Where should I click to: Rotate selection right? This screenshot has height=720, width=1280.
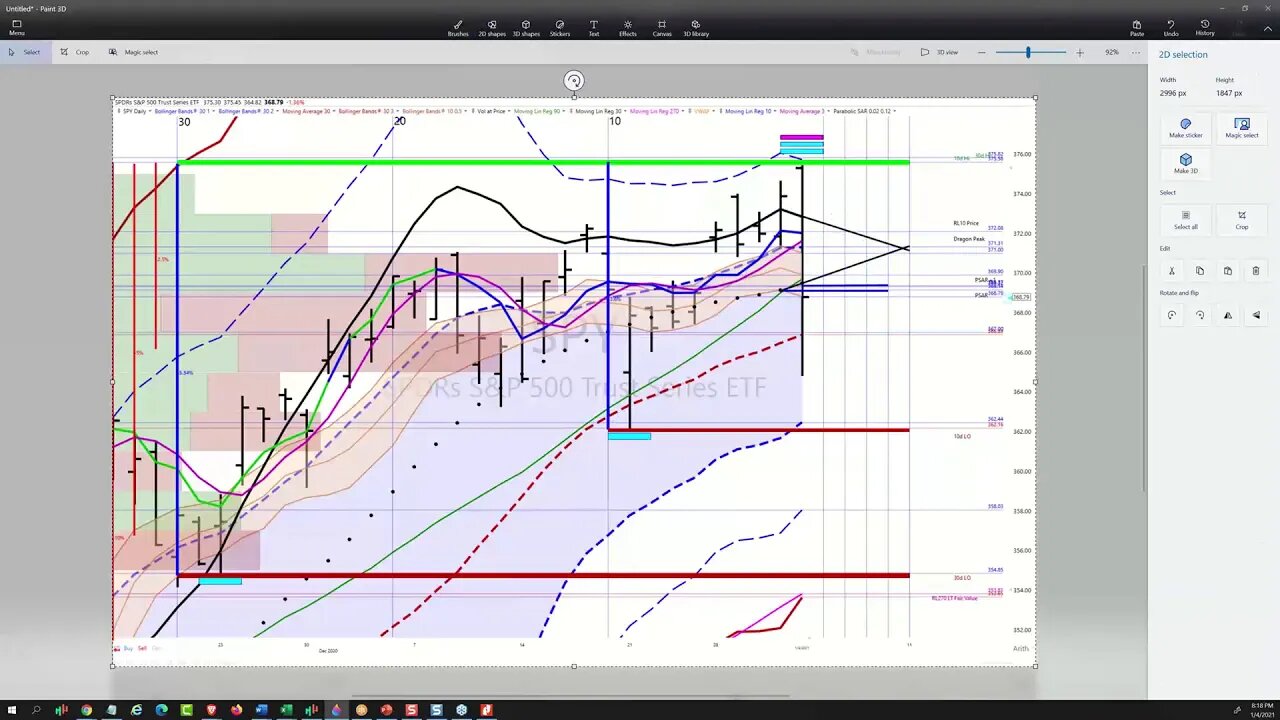point(1200,315)
